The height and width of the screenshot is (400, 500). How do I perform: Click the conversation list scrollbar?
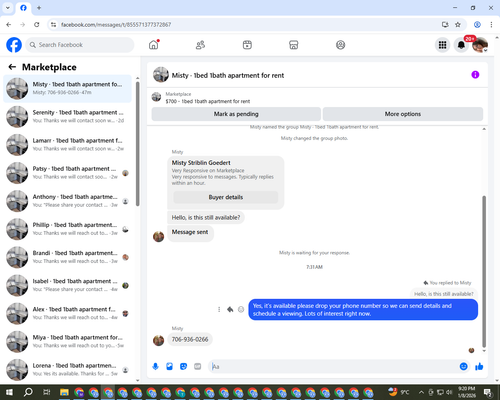click(x=137, y=143)
